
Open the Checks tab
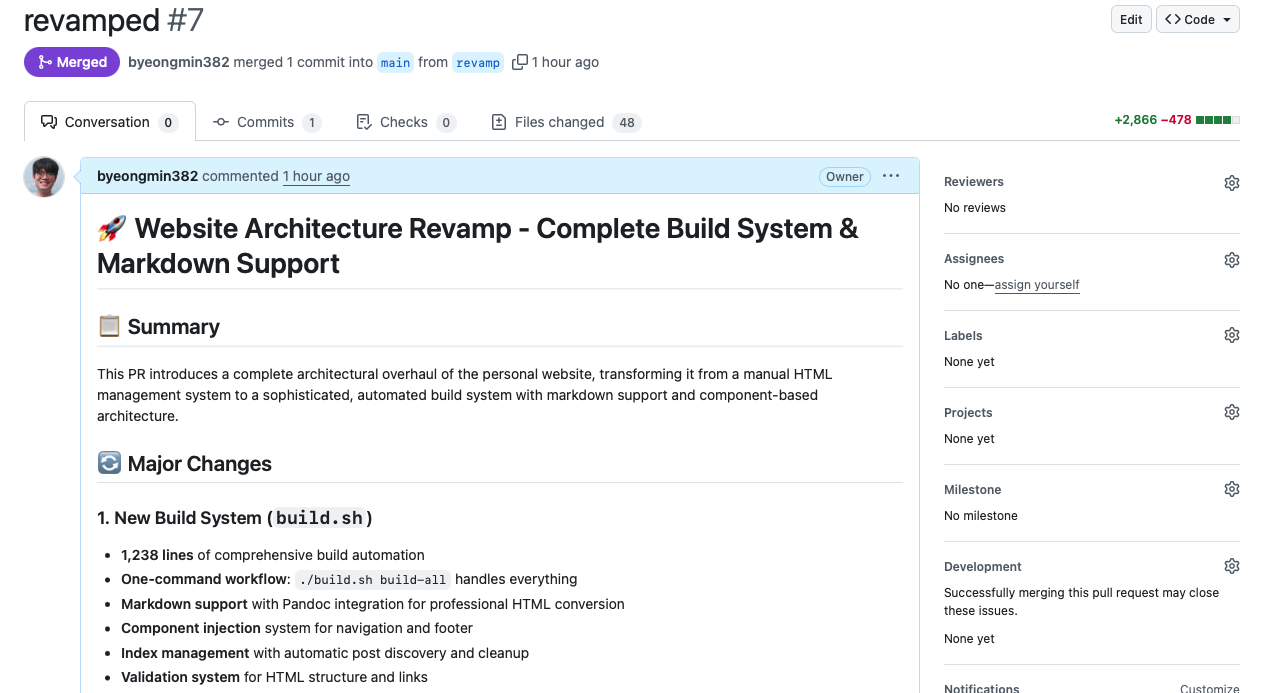pyautogui.click(x=405, y=122)
